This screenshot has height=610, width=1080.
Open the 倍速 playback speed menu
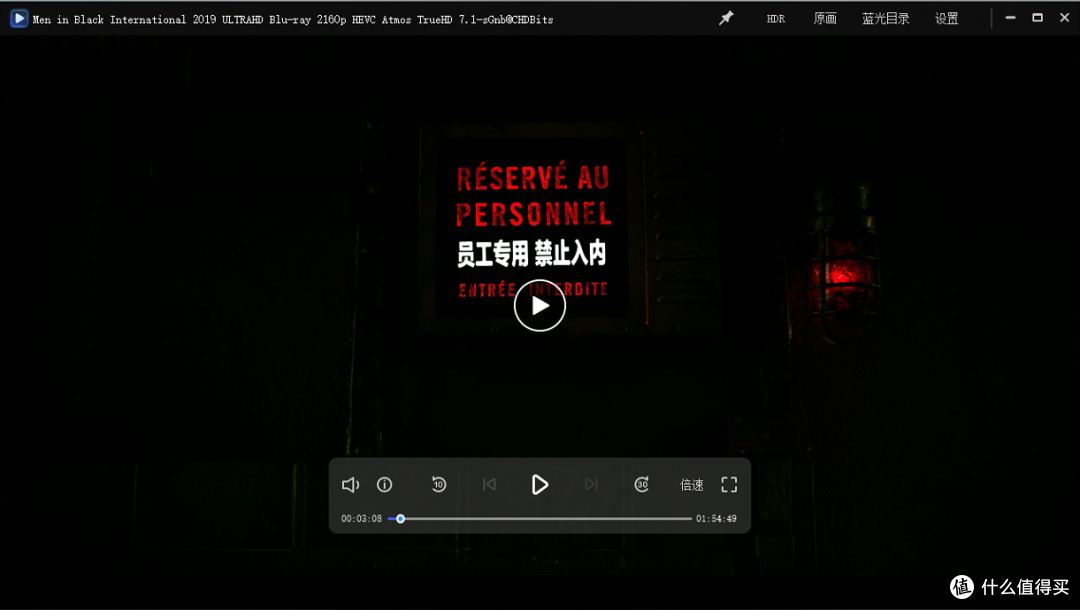point(692,485)
